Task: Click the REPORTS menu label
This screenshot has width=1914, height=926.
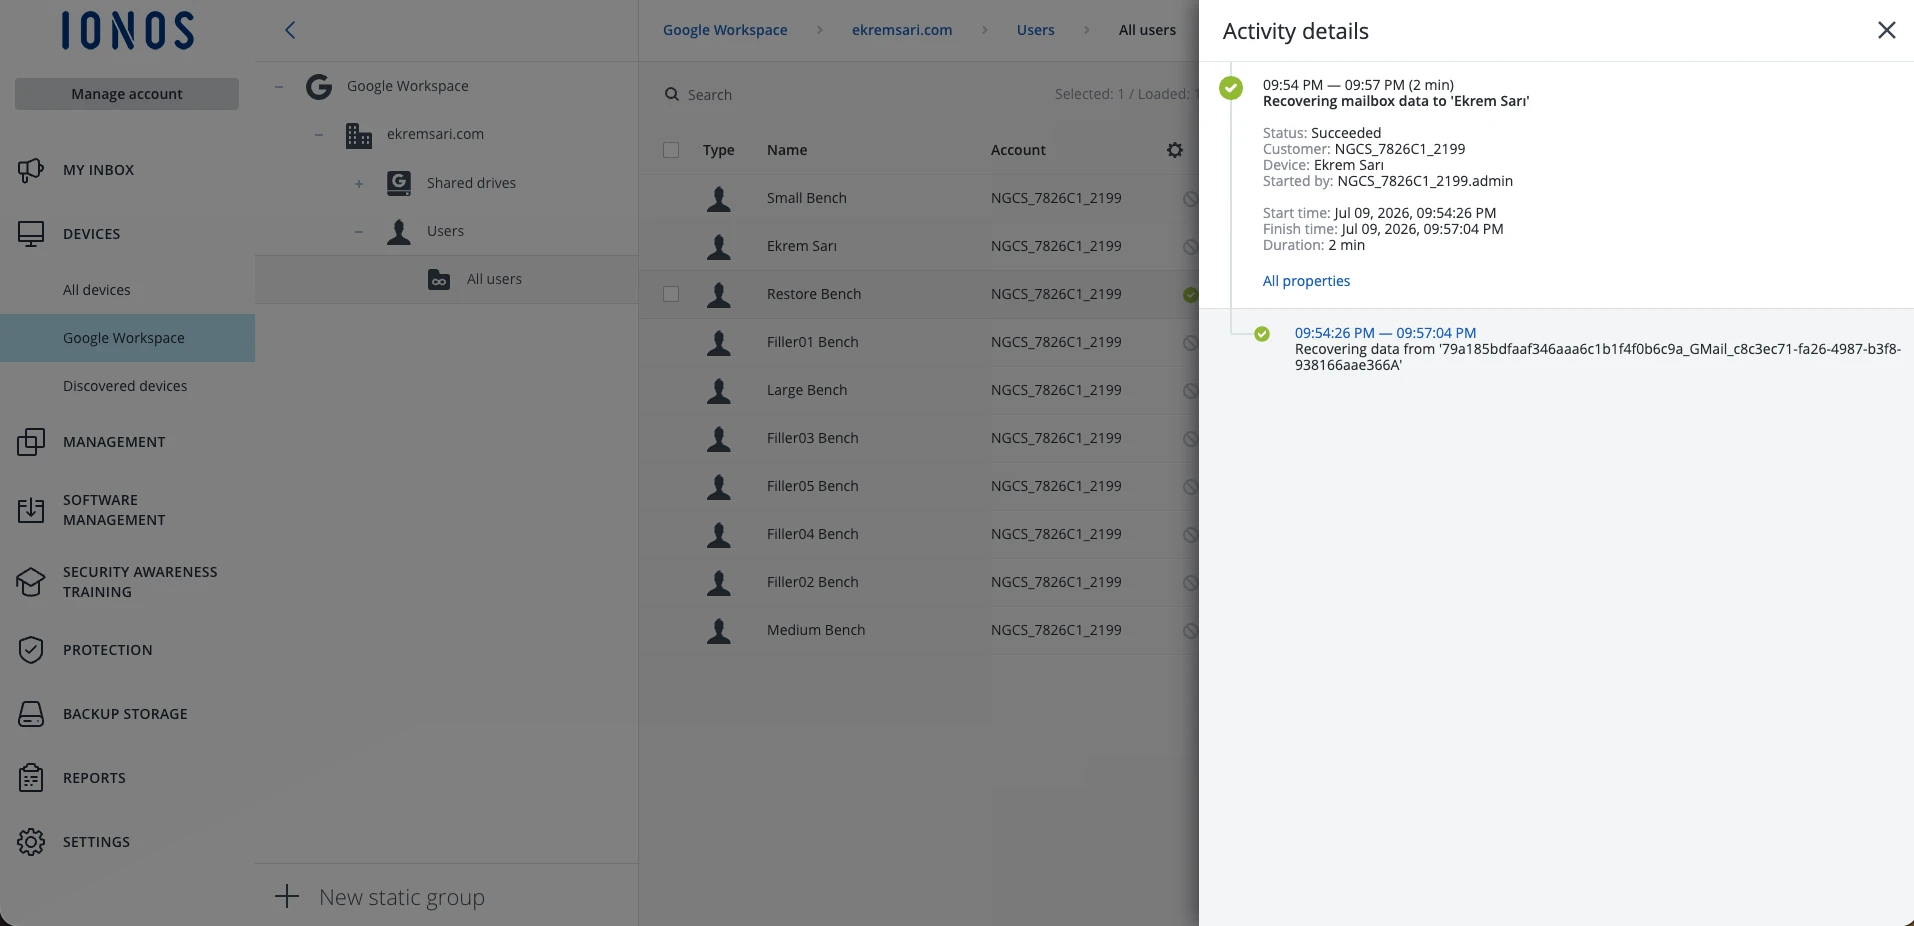Action: tap(94, 778)
